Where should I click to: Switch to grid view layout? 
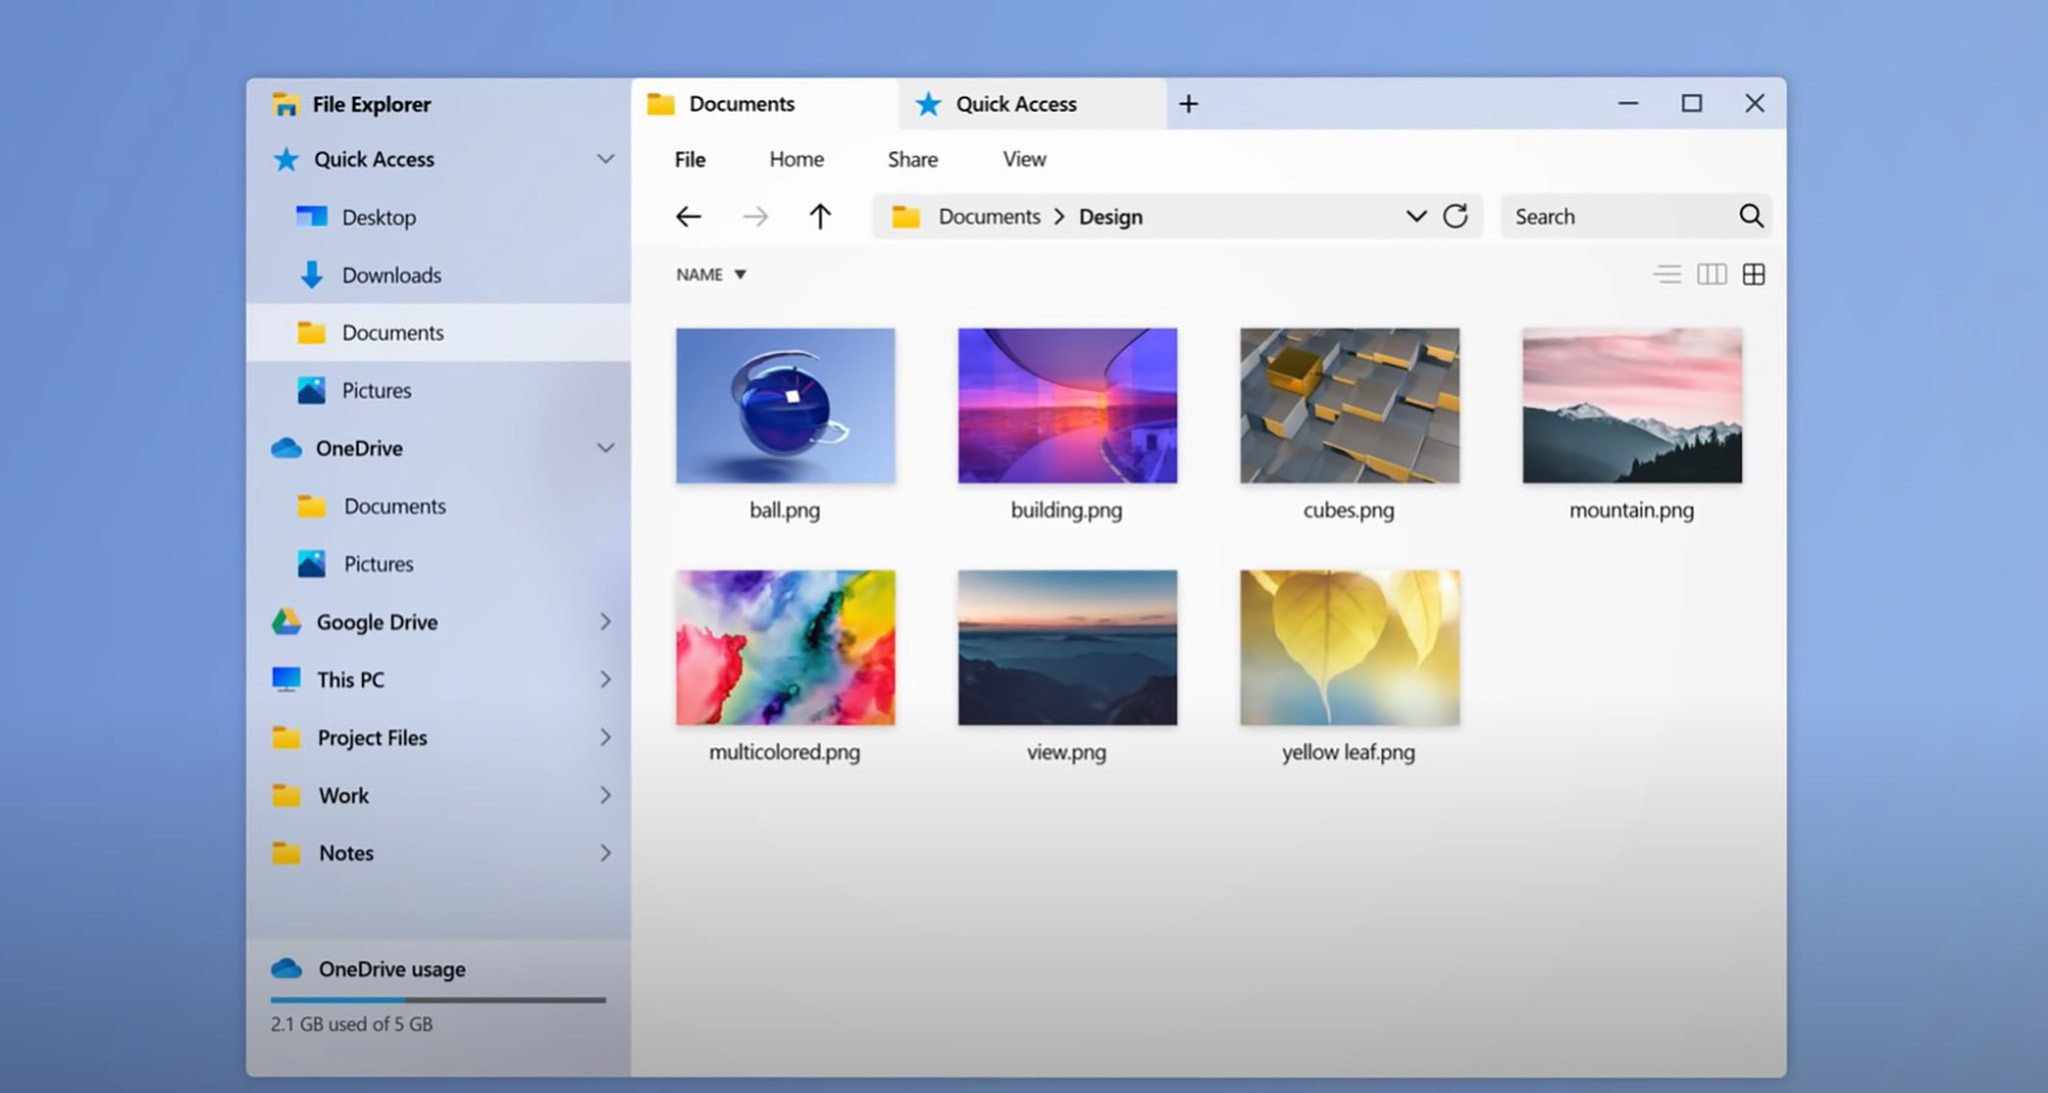[1753, 274]
